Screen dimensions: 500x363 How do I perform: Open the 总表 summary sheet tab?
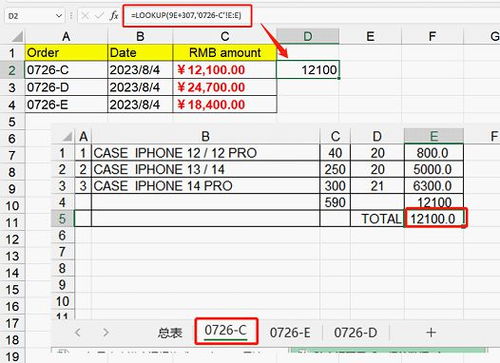click(170, 333)
